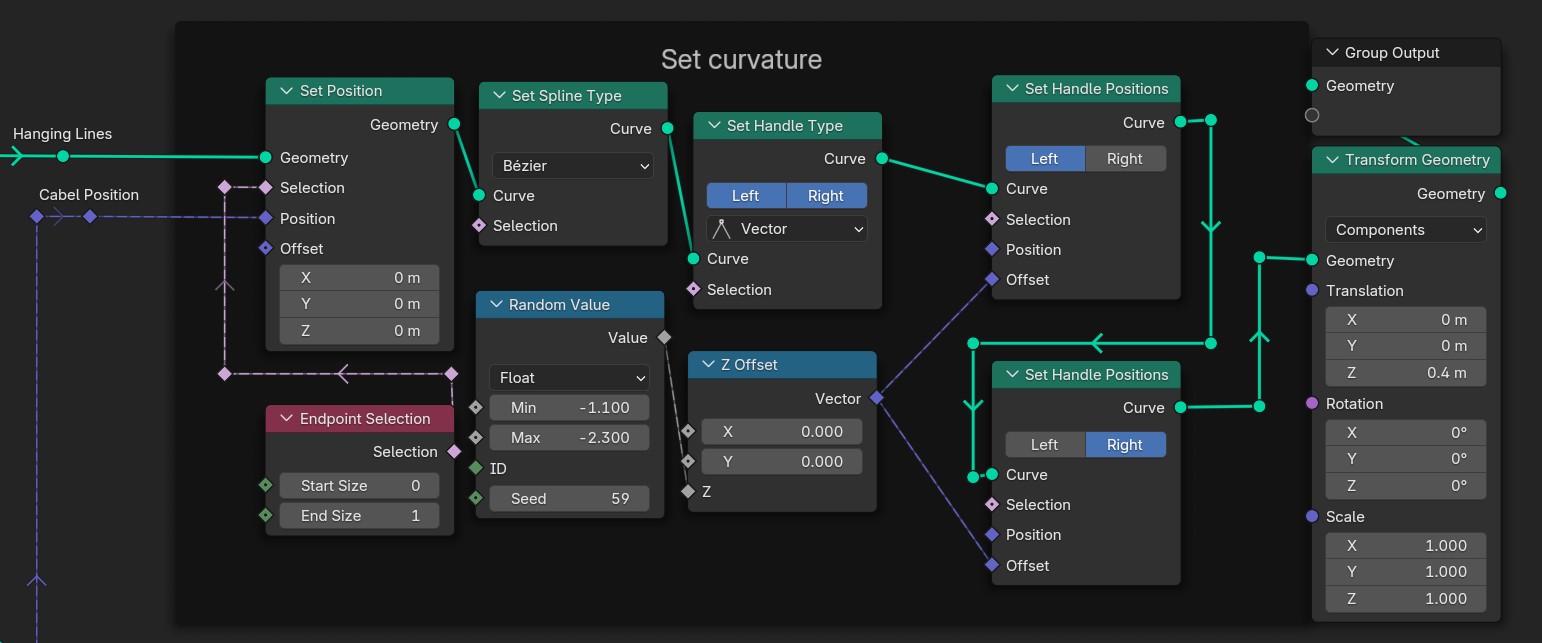Screen dimensions: 1542x643
Task: Click Rotation socket of Transform Geometry
Action: coord(1312,403)
